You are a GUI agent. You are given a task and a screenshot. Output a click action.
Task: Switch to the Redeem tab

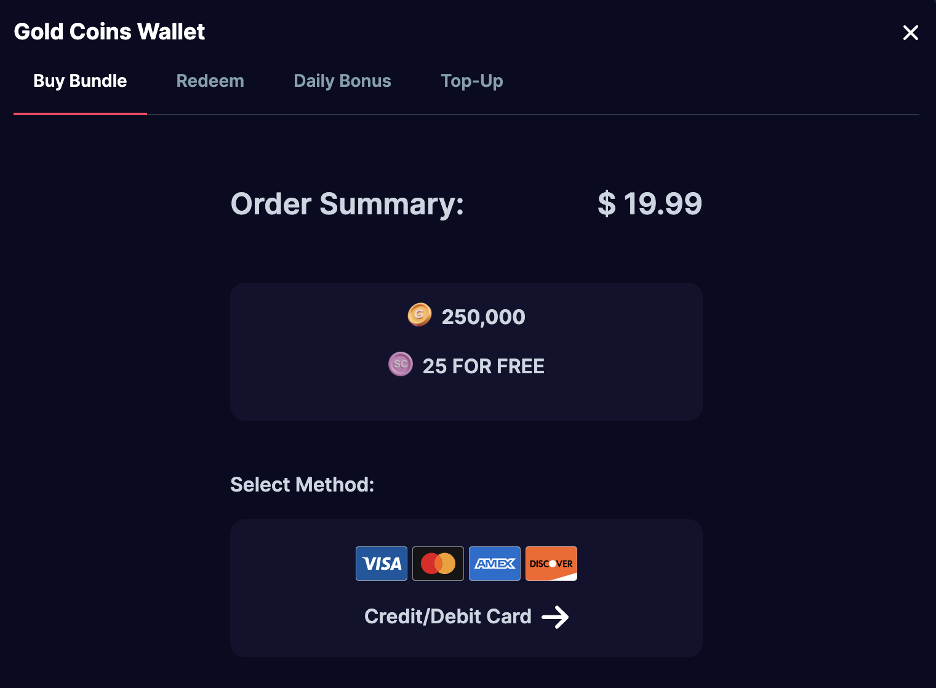(x=210, y=81)
